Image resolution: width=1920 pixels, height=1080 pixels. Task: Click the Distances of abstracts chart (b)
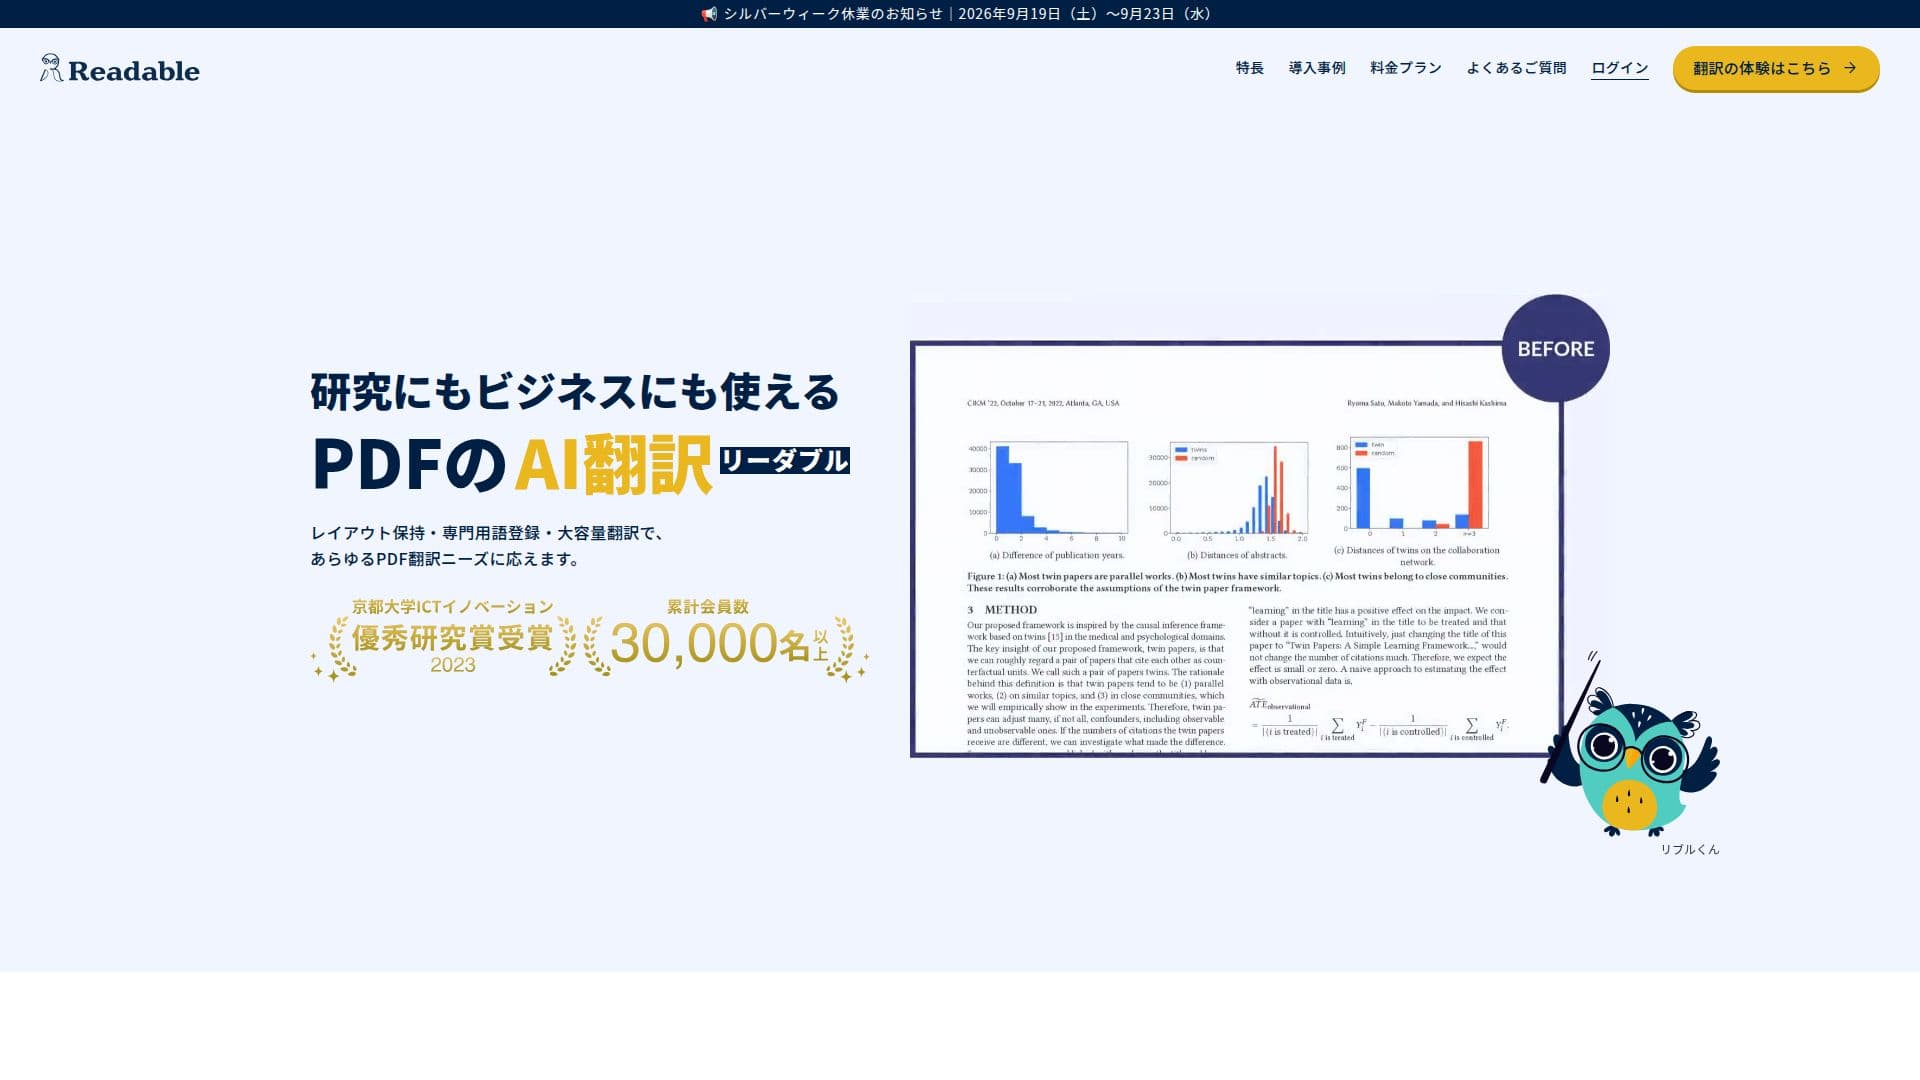(x=1228, y=490)
